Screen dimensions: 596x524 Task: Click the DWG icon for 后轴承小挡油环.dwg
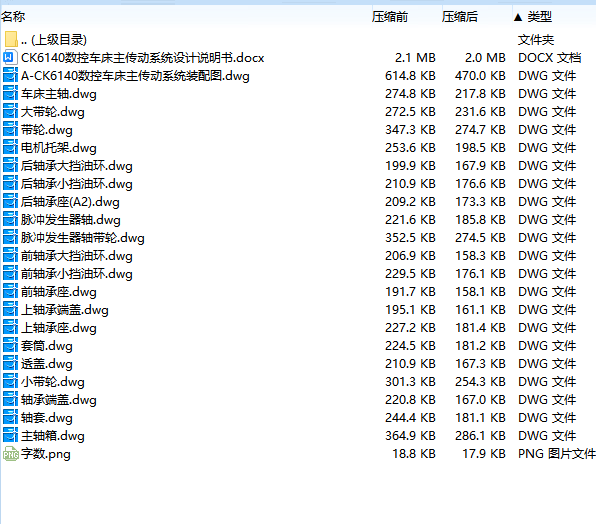click(10, 184)
